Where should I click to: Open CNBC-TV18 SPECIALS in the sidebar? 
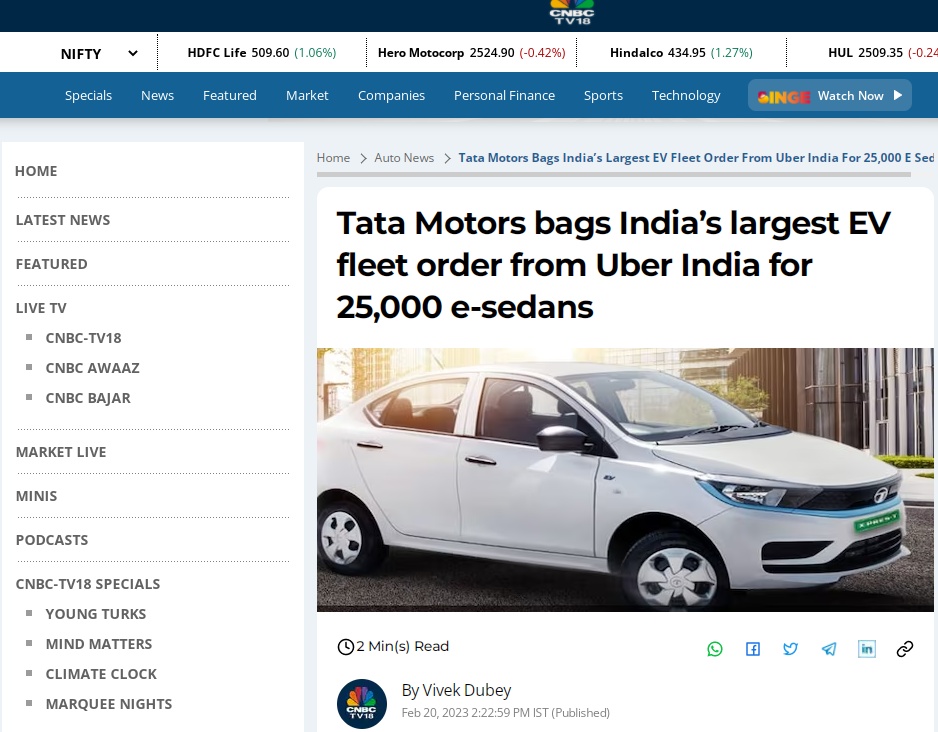[x=88, y=584]
